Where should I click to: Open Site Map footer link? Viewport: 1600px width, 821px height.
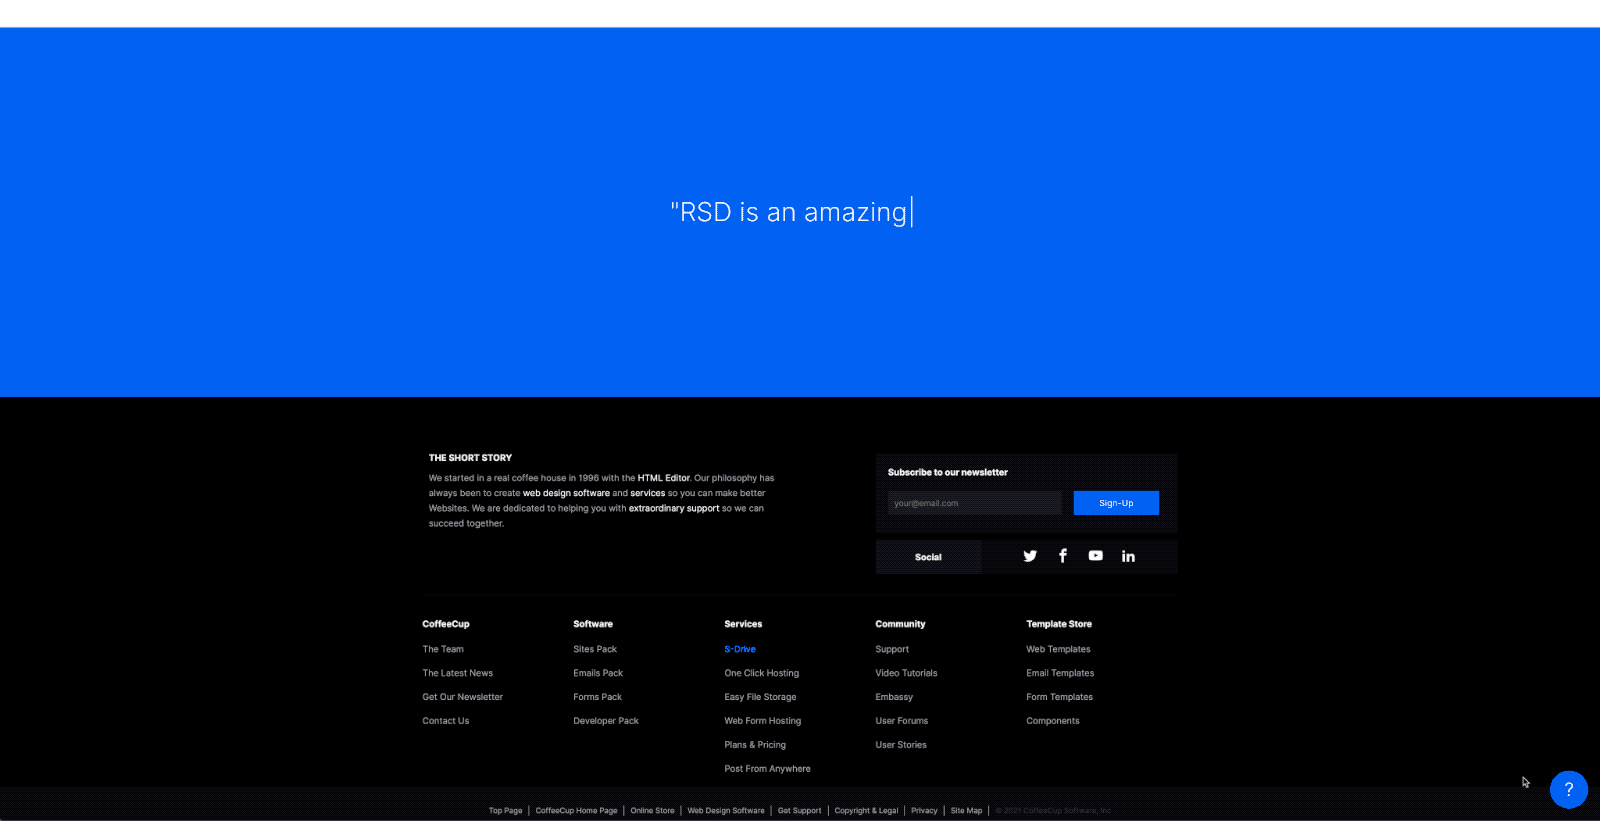(x=966, y=811)
